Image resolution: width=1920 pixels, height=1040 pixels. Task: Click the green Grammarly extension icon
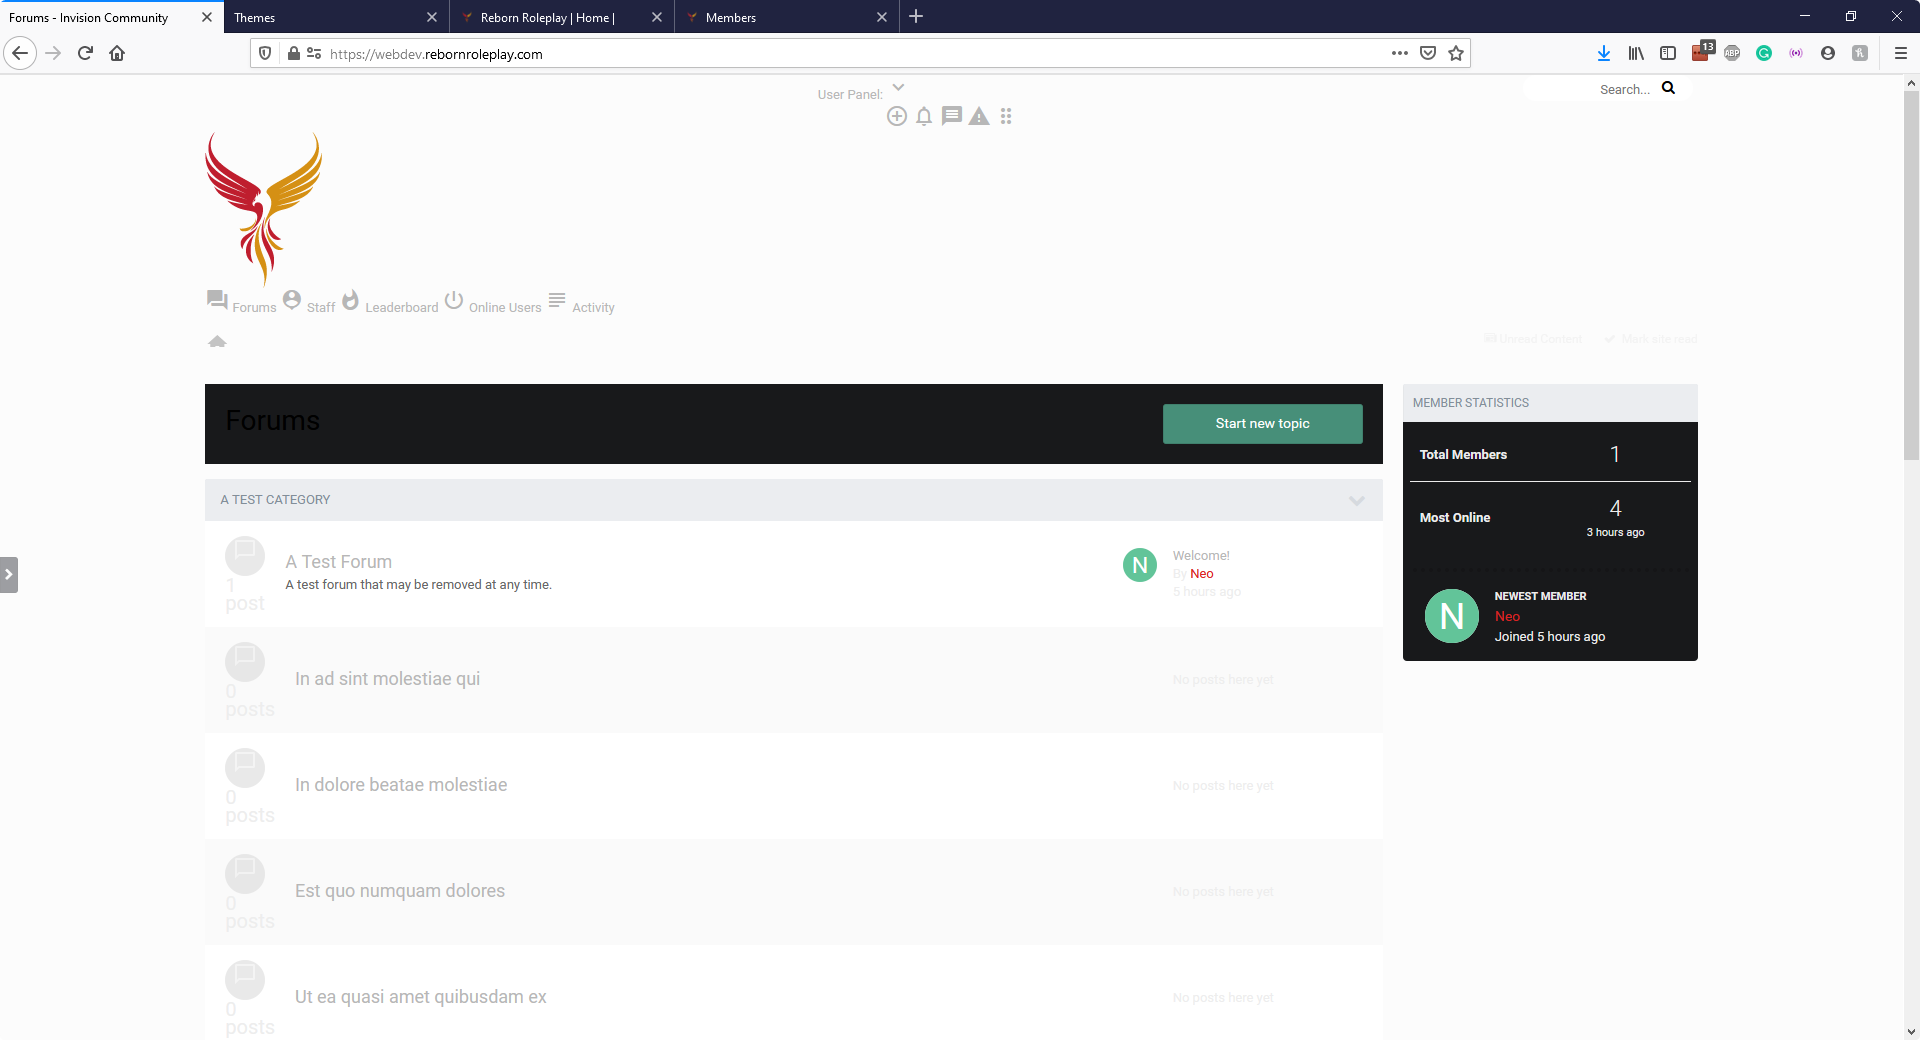click(1764, 53)
